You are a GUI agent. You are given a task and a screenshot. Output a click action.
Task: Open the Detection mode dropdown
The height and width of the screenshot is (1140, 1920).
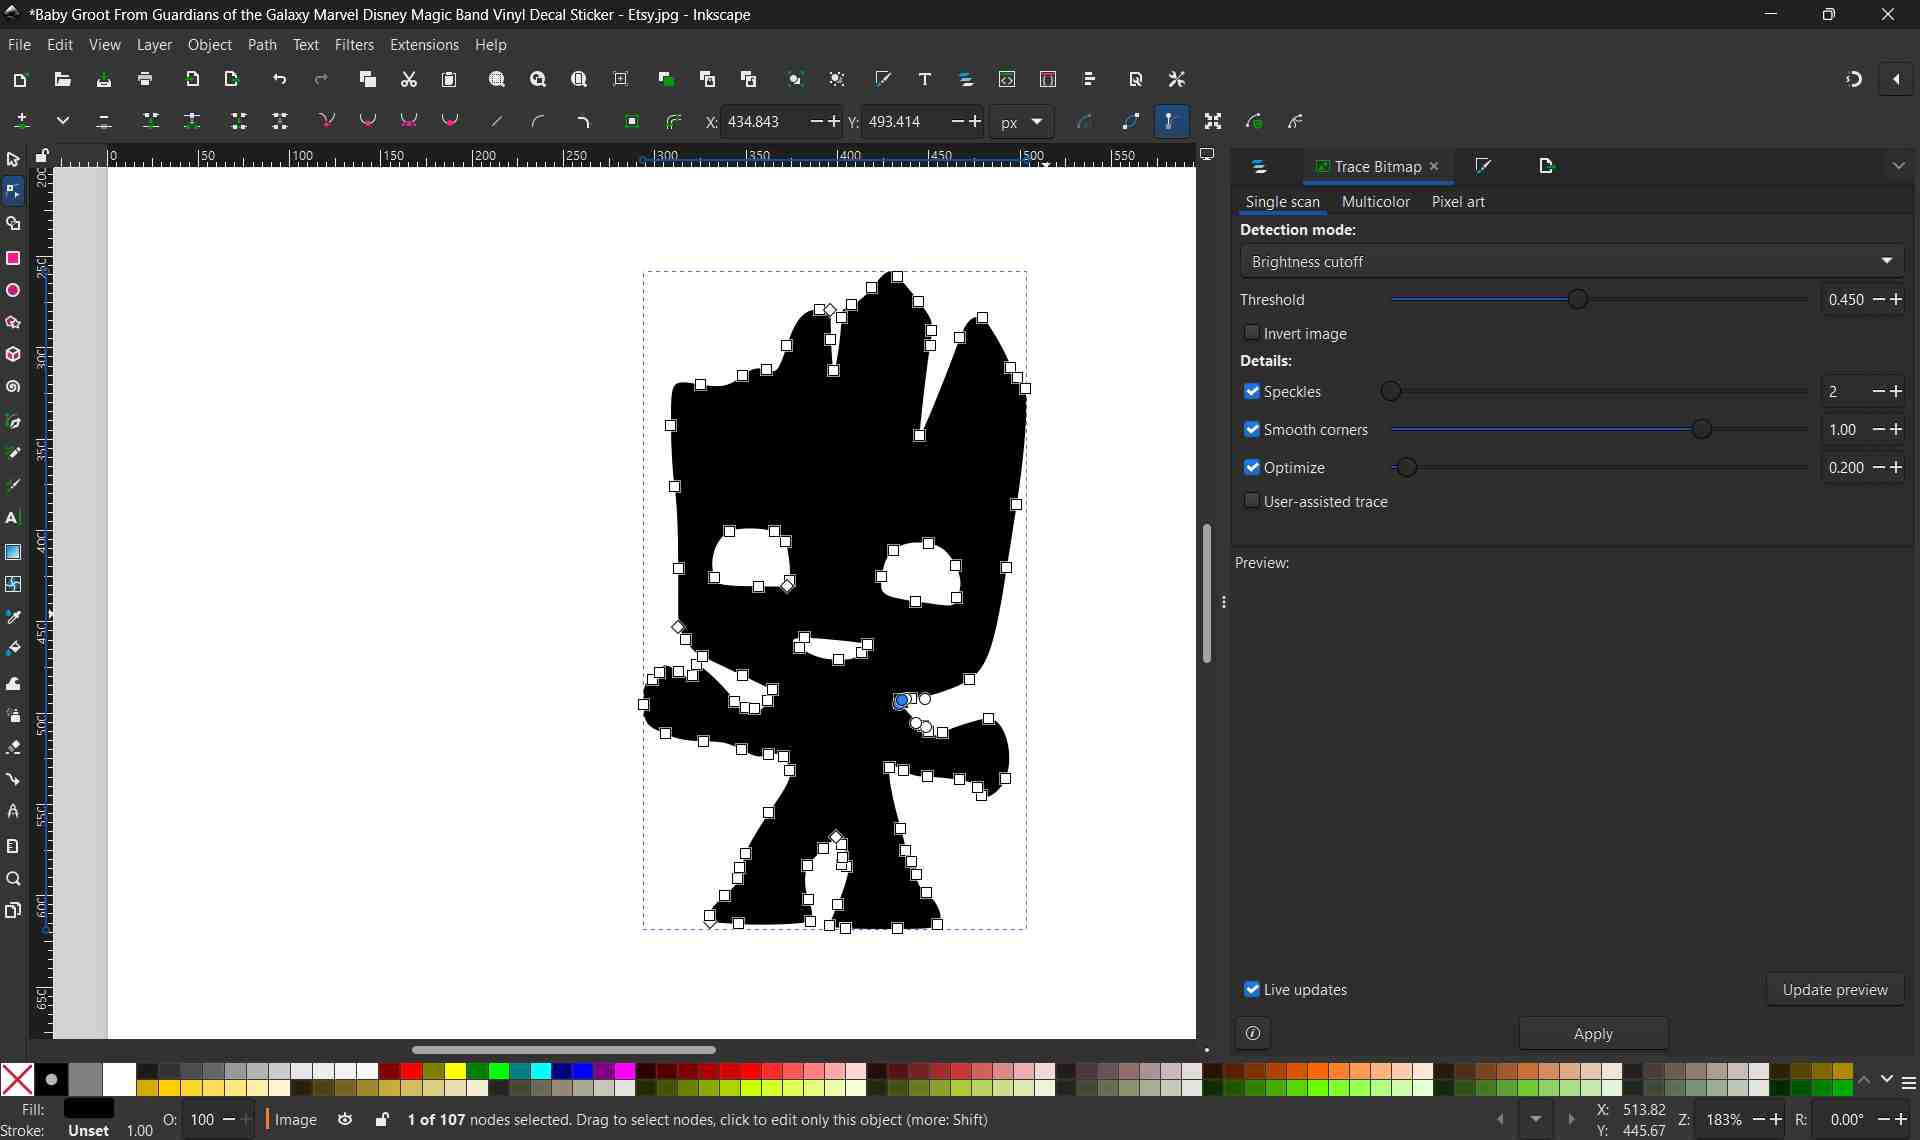1571,261
